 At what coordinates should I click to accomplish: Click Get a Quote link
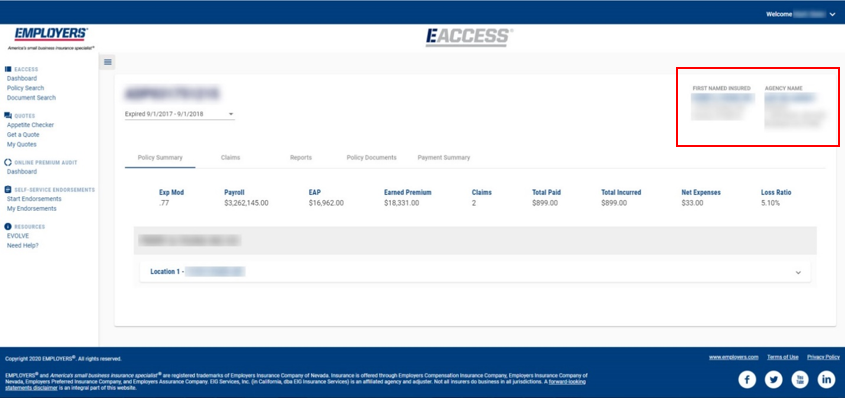[x=23, y=135]
